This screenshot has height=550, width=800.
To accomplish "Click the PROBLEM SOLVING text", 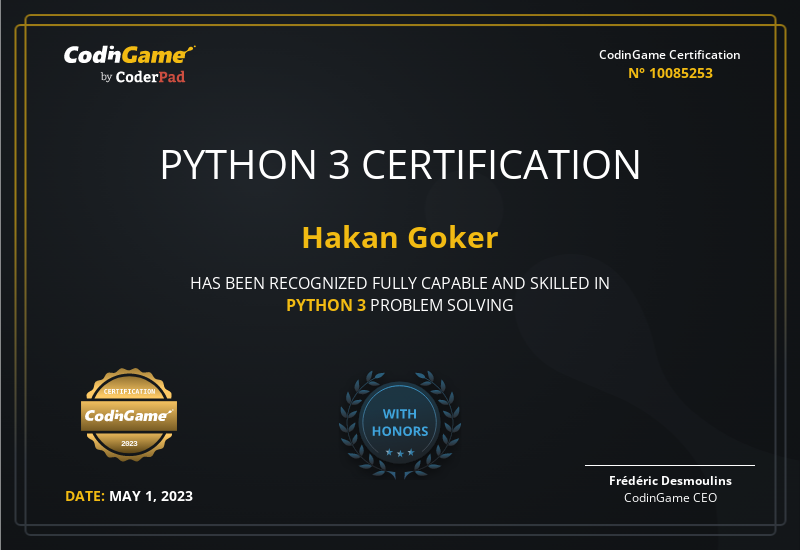I will click(x=441, y=305).
